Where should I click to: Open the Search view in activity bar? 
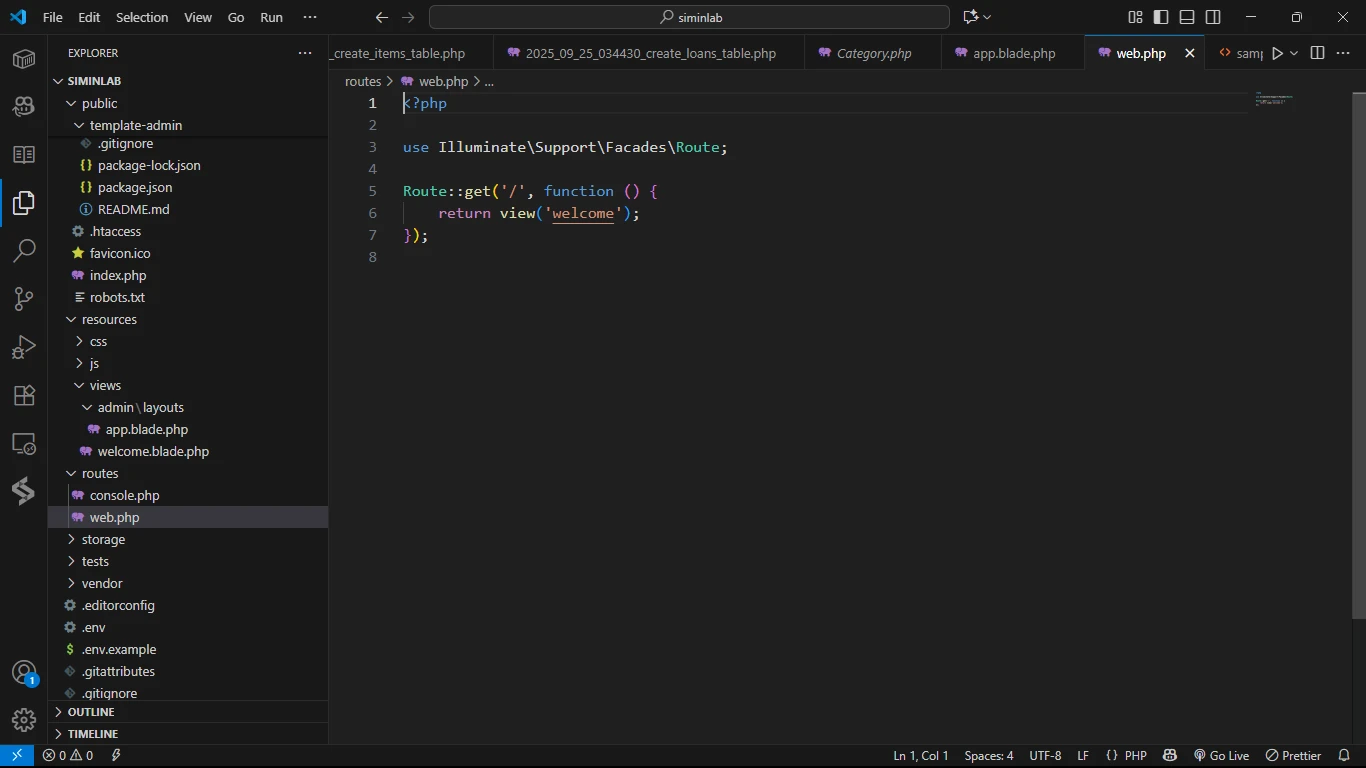(24, 251)
